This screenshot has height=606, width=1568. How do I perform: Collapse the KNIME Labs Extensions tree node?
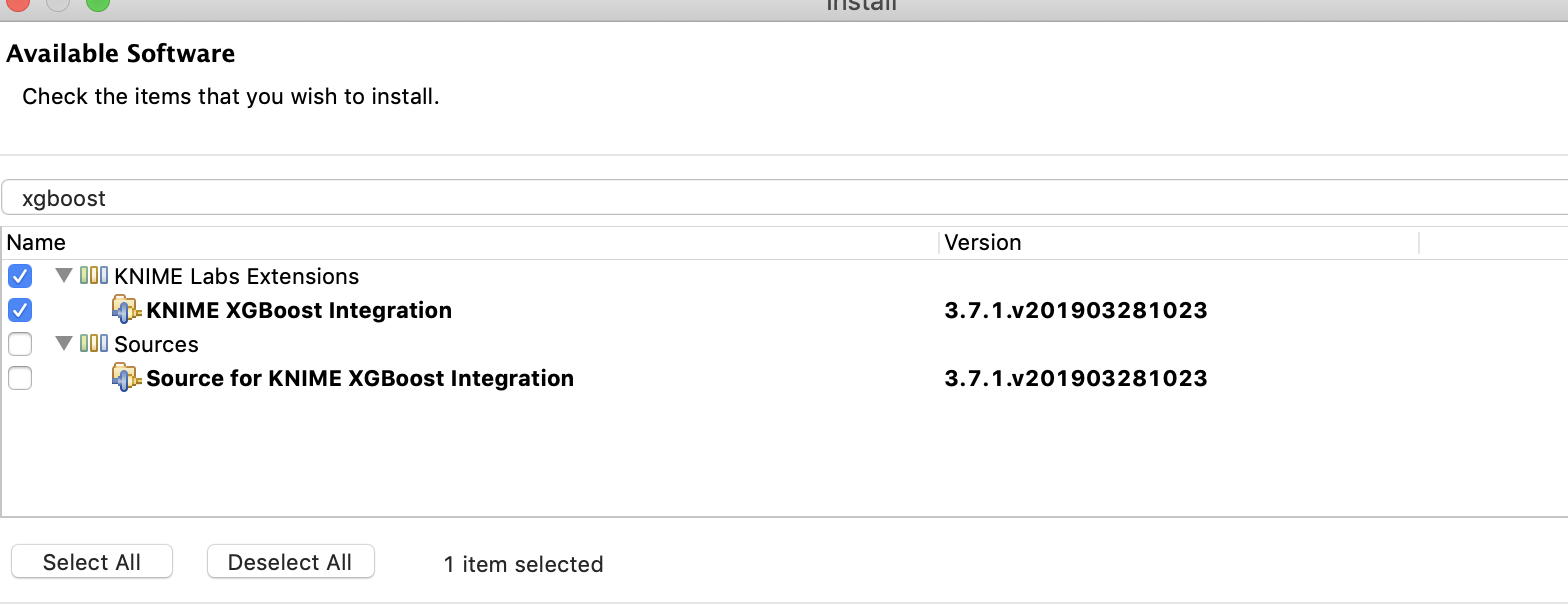(64, 276)
